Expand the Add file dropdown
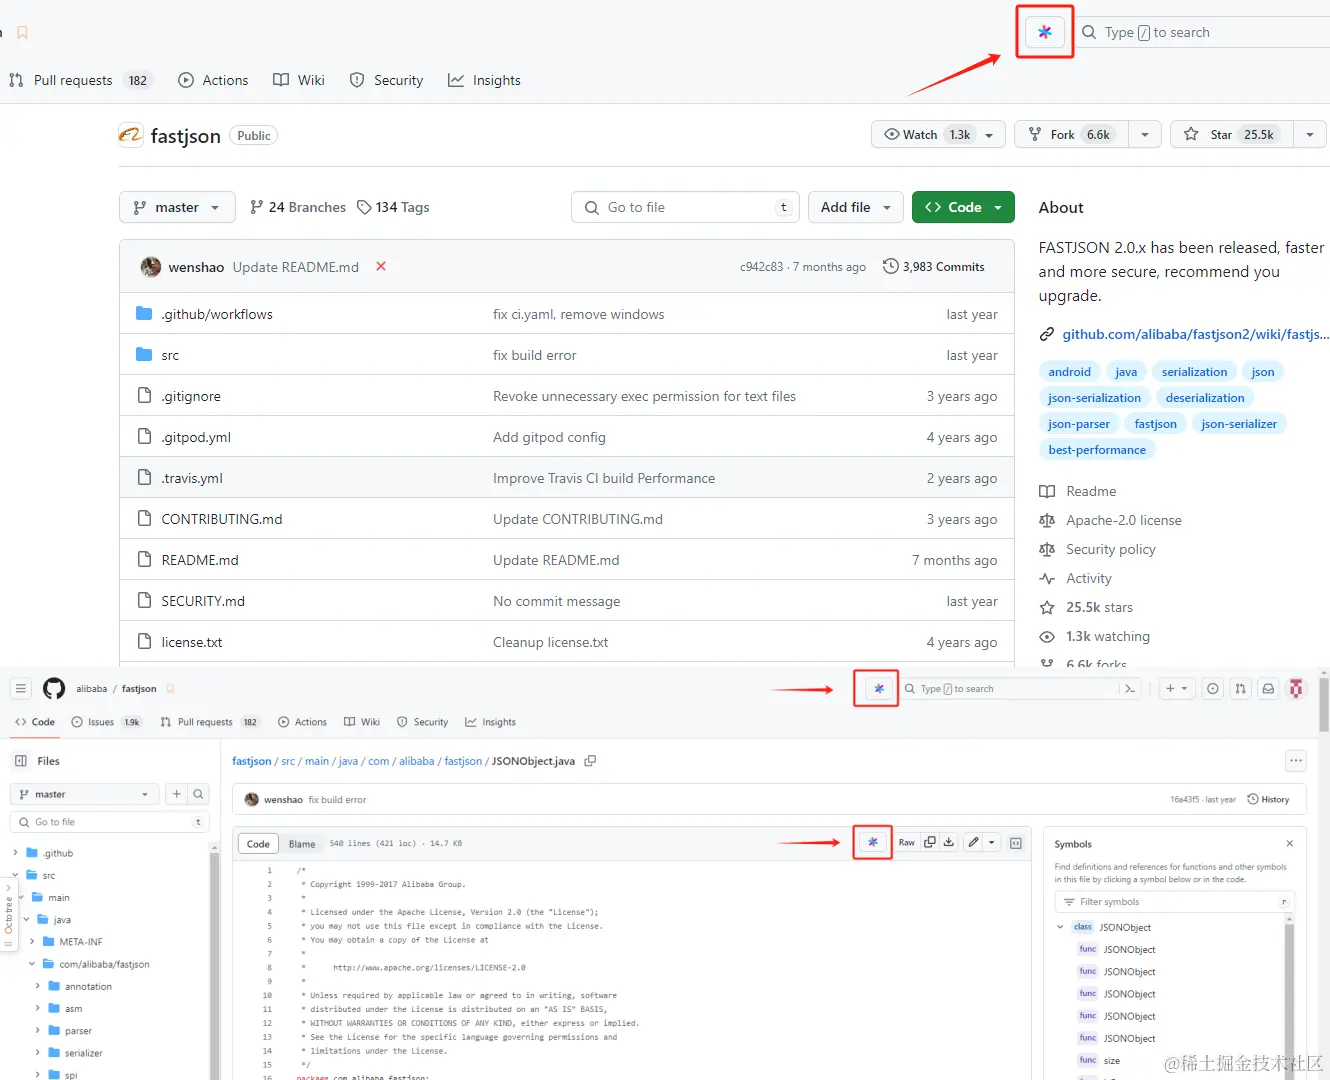 tap(855, 207)
